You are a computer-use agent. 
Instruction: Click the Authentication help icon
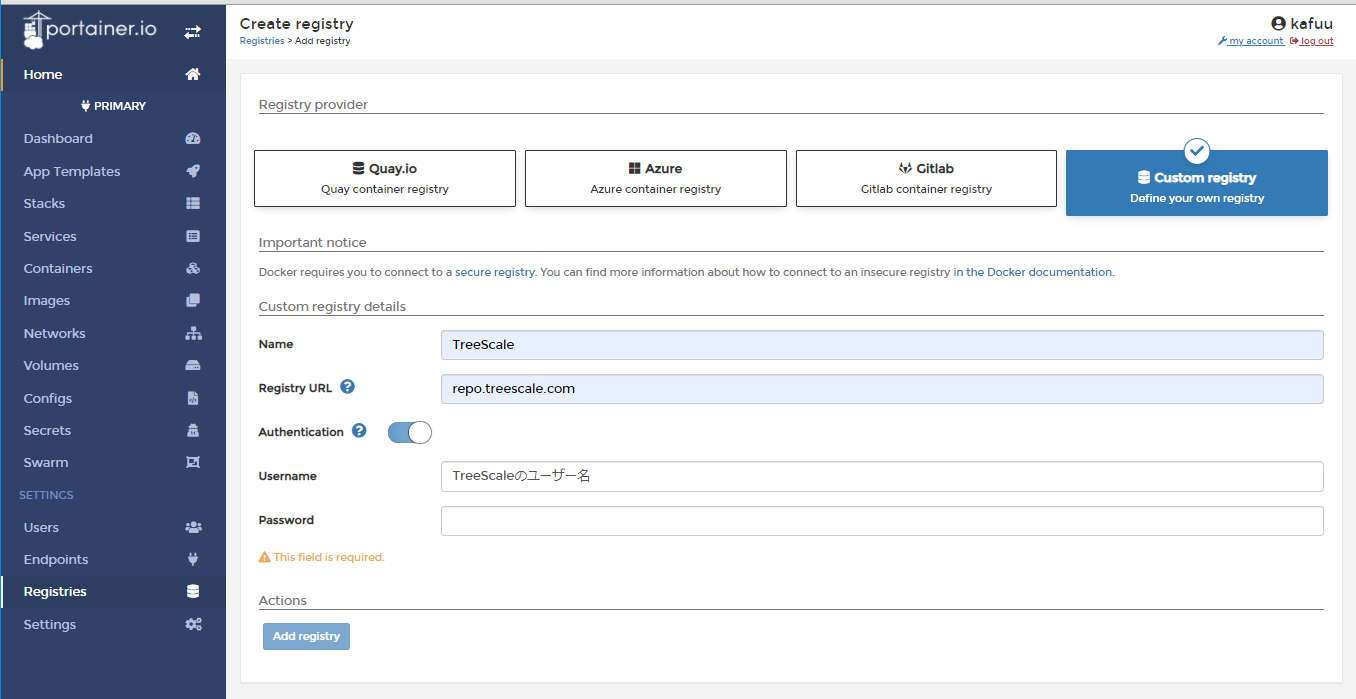[x=359, y=431]
